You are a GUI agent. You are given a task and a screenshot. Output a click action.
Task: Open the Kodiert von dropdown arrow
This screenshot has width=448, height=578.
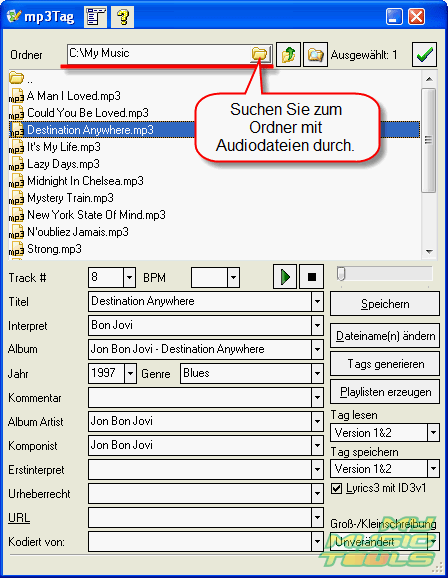[x=317, y=542]
